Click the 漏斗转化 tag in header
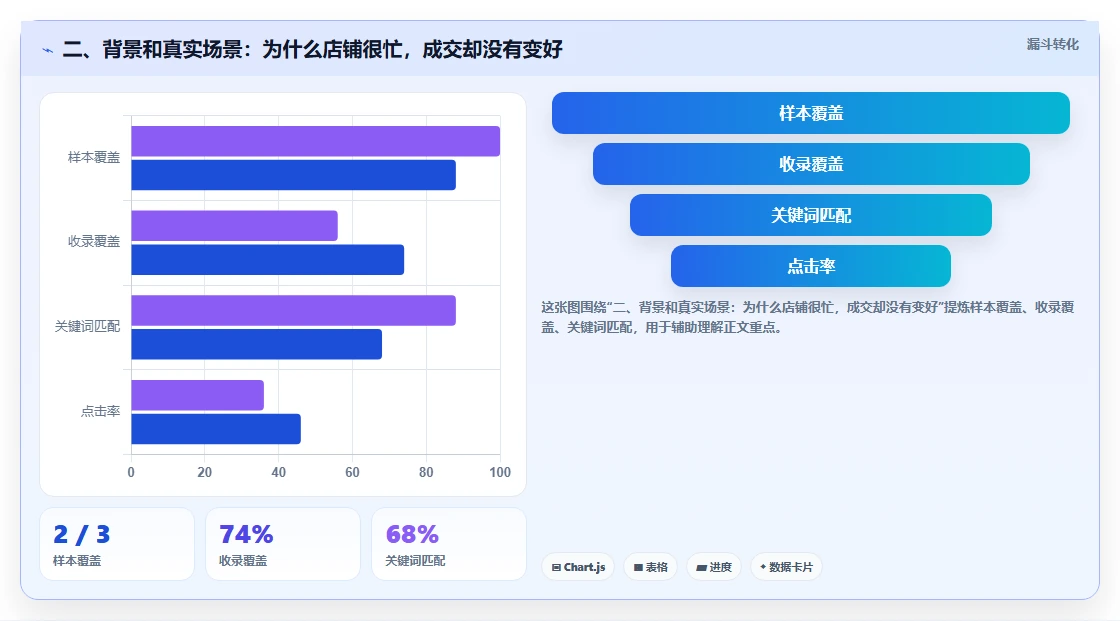The height and width of the screenshot is (621, 1120). point(1052,44)
